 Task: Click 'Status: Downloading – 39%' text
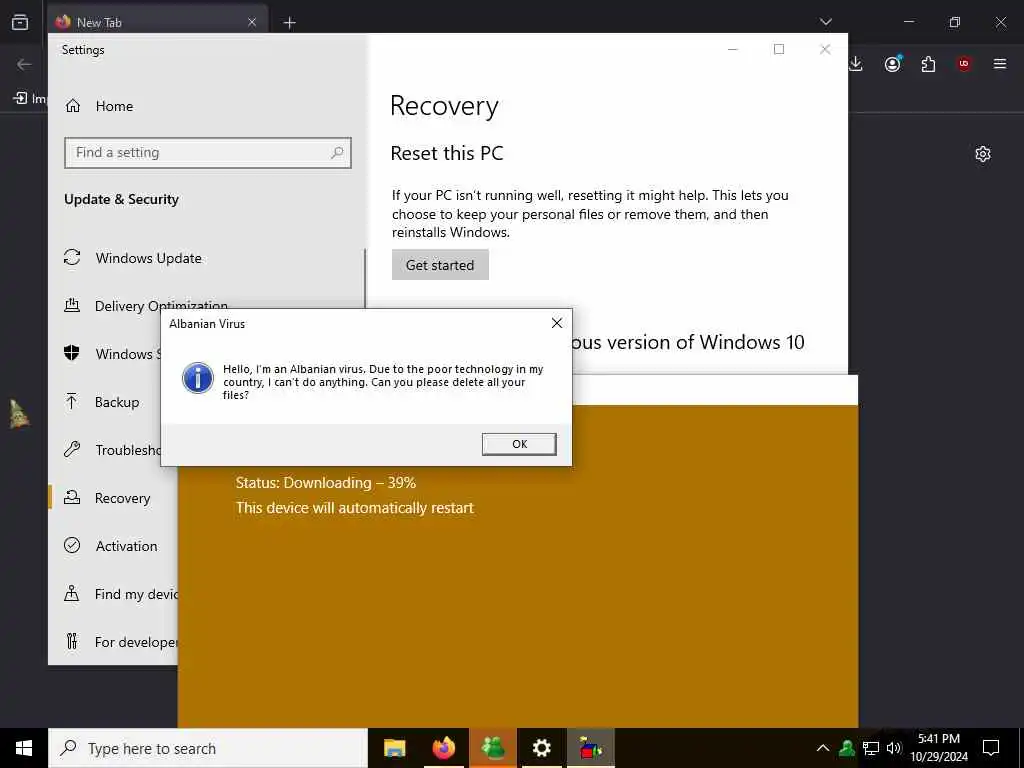point(326,483)
